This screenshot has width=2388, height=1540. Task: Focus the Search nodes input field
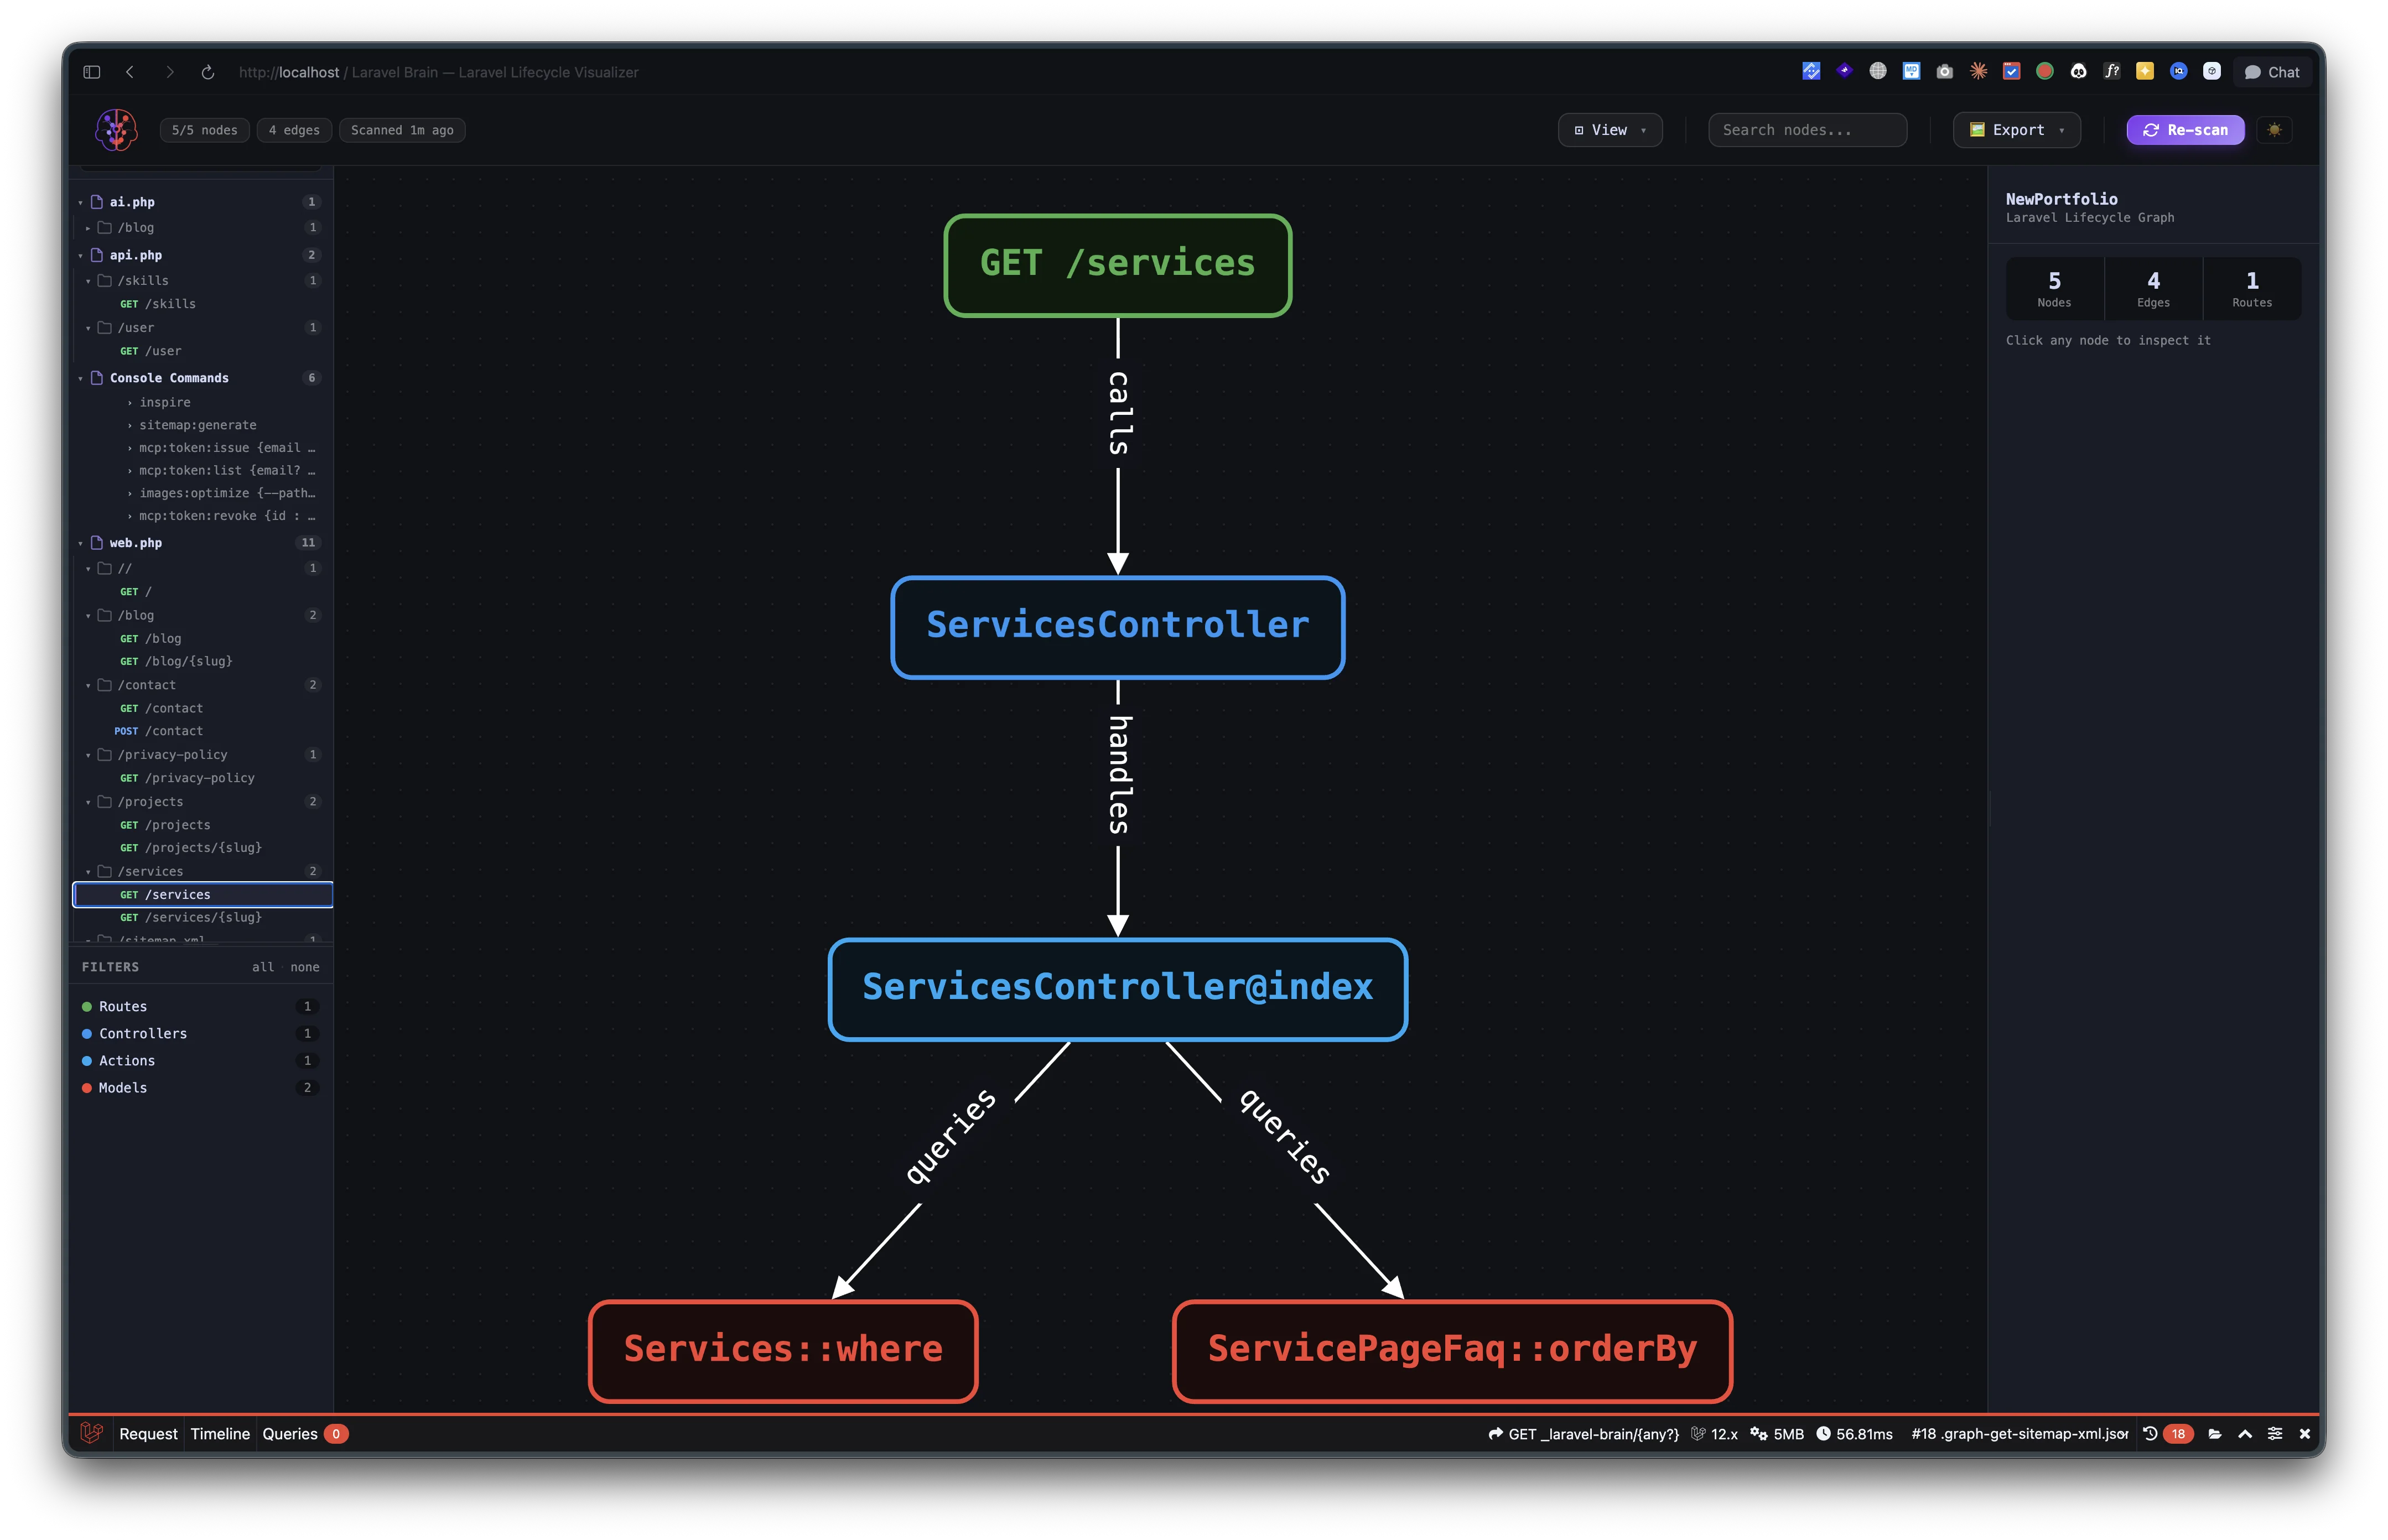point(1807,130)
